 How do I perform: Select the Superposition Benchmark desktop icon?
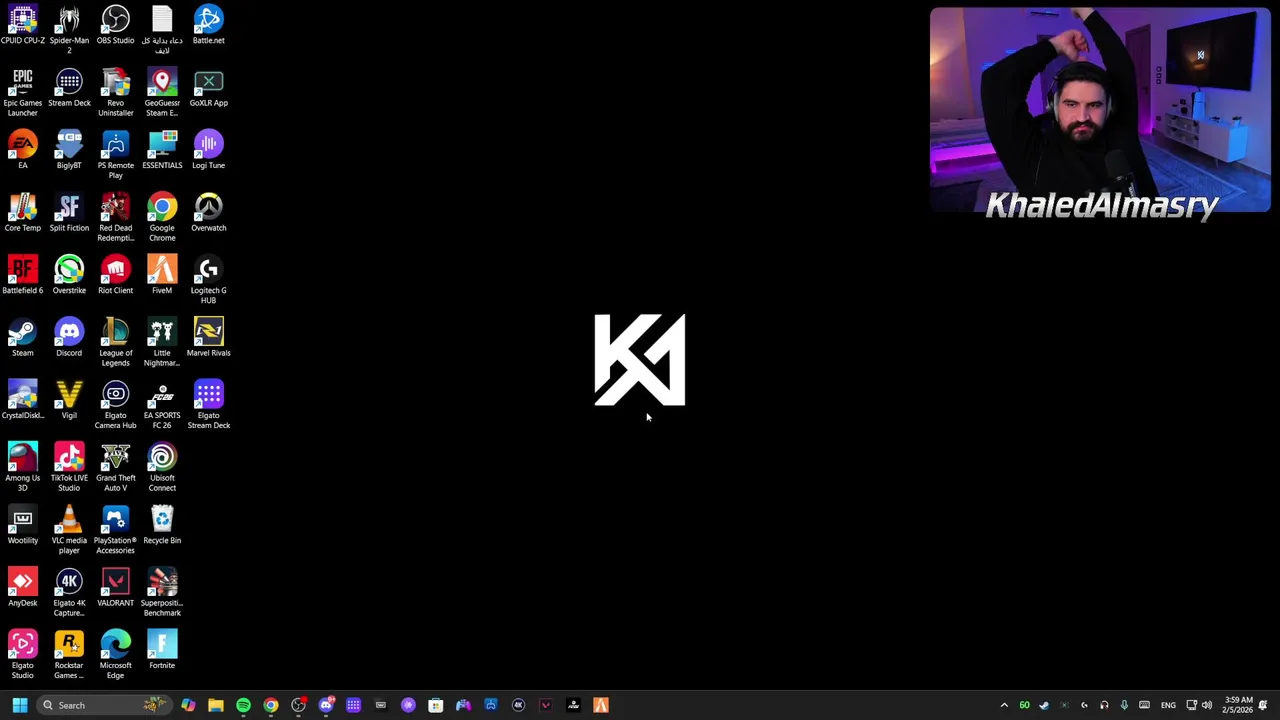[x=162, y=593]
